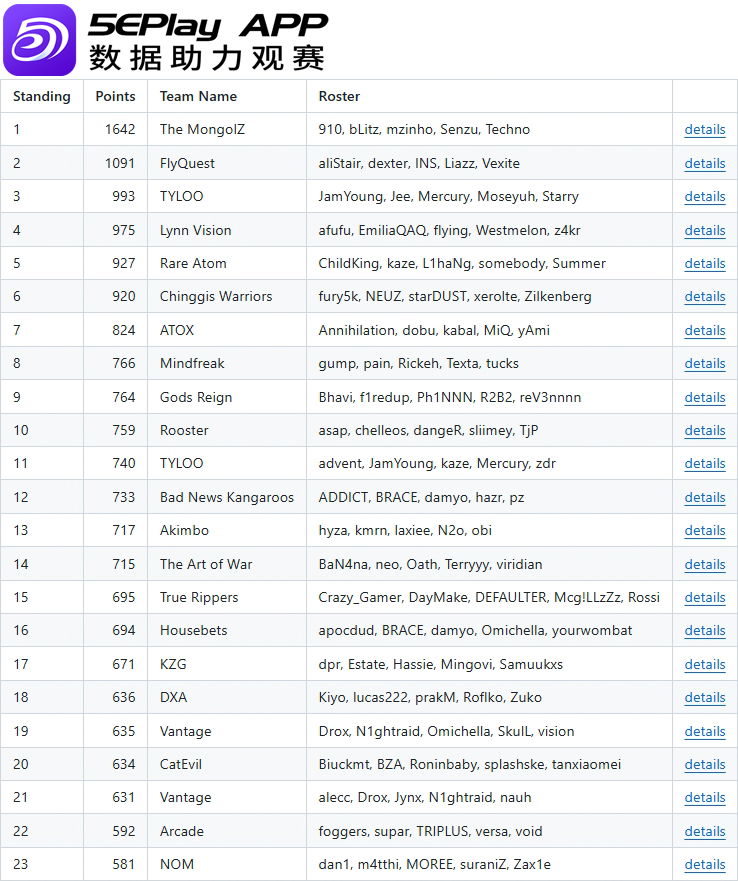Select team name Mindfreak
This screenshot has height=881, width=738.
pos(192,363)
